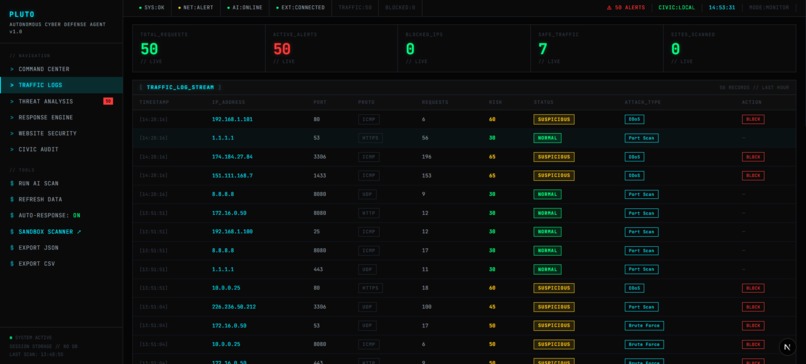806x364 pixels.
Task: Click IP address 226.236.50.212
Action: click(234, 307)
